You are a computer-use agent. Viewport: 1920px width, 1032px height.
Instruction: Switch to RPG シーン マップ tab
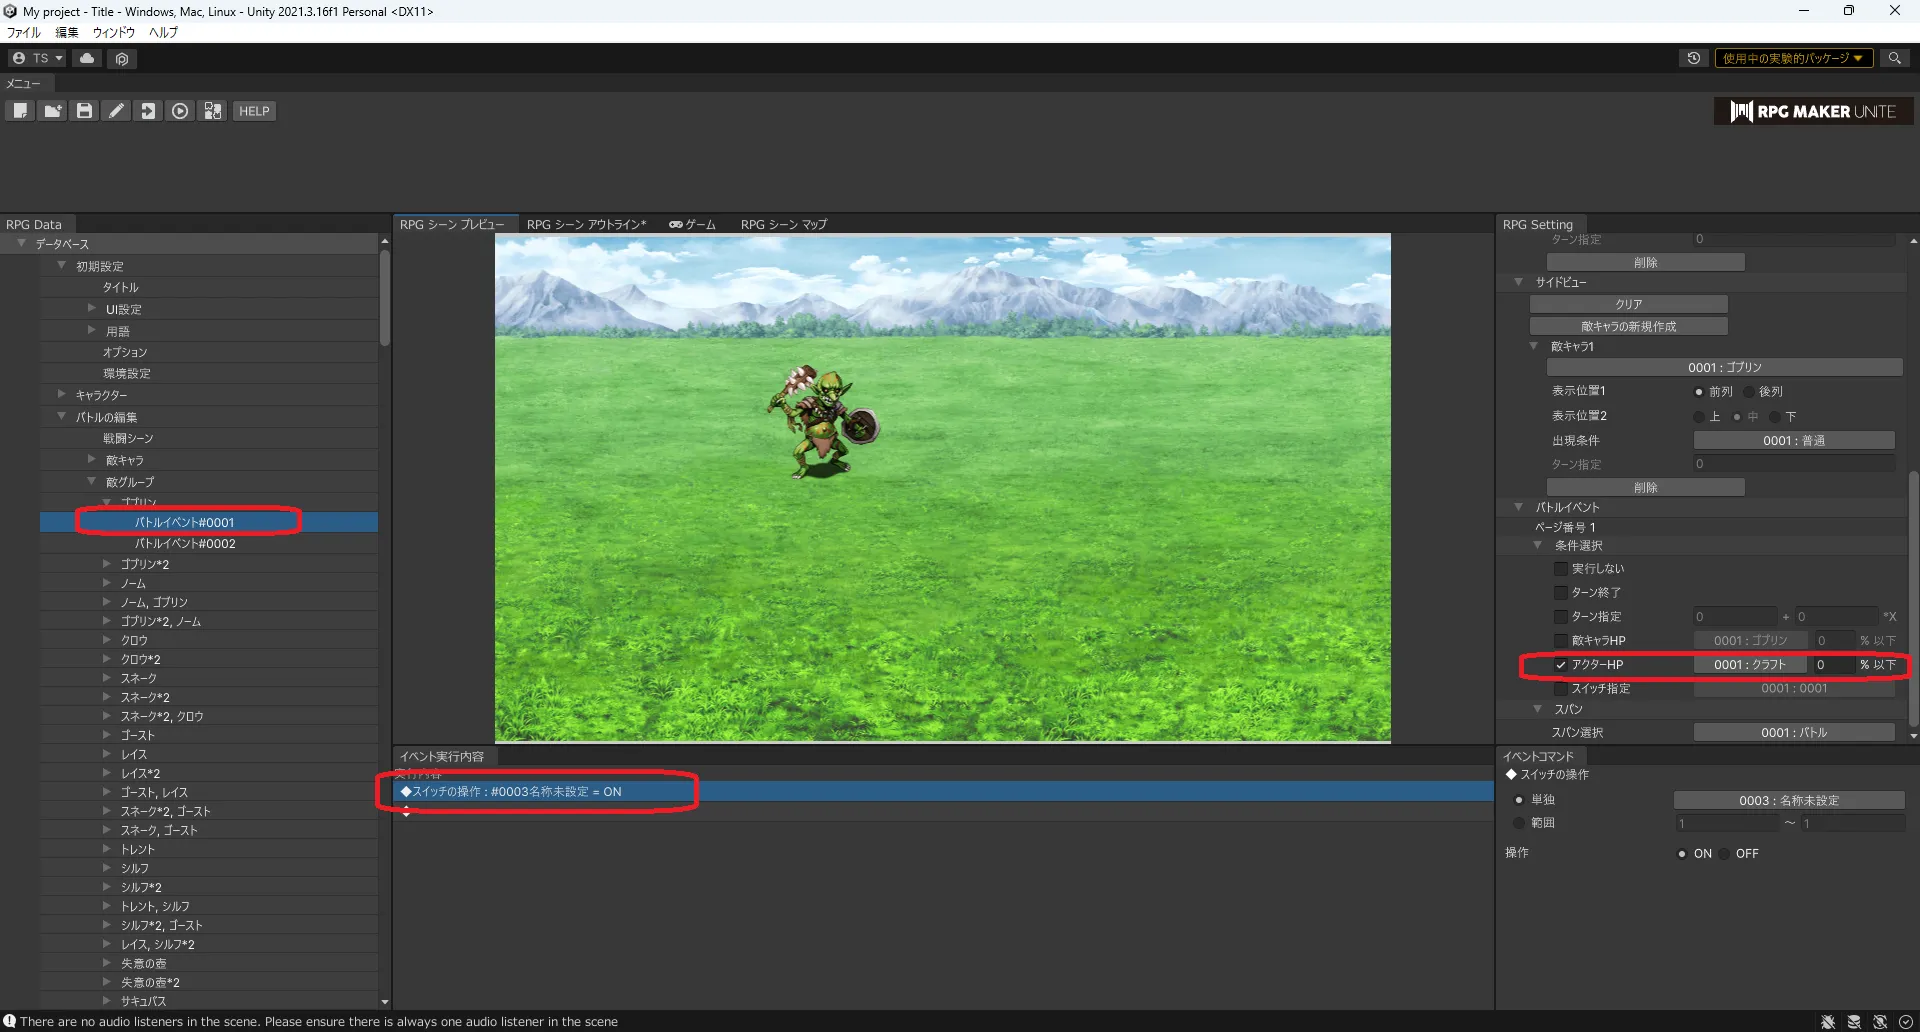784,224
